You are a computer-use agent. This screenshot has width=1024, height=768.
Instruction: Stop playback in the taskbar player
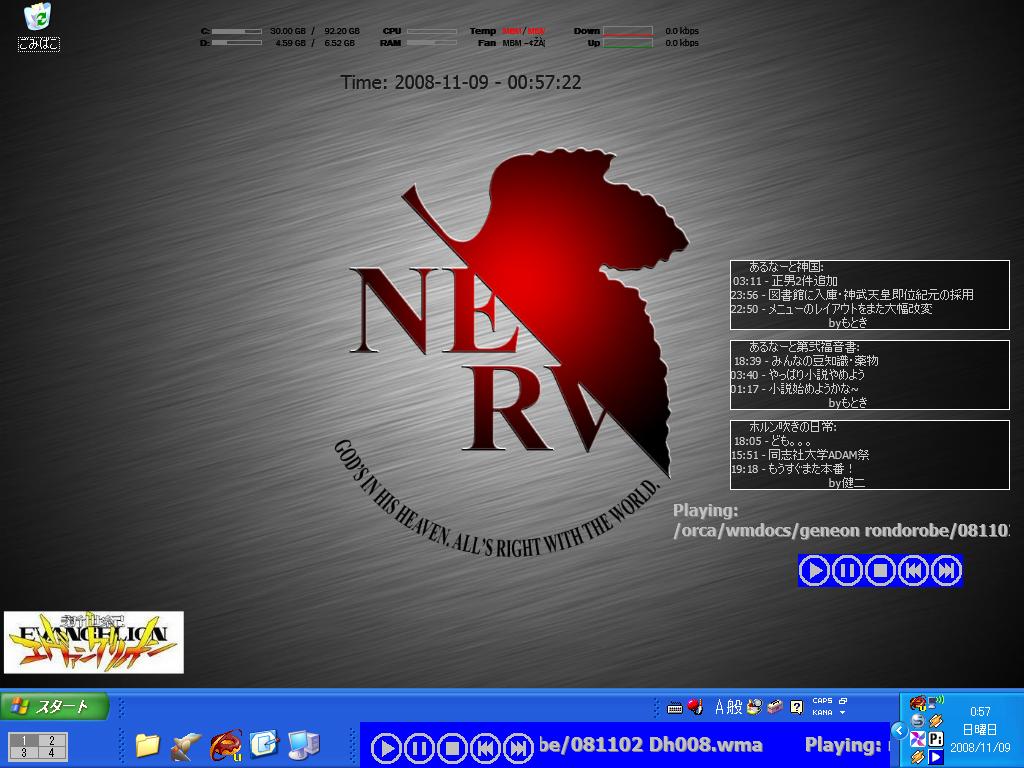(452, 748)
